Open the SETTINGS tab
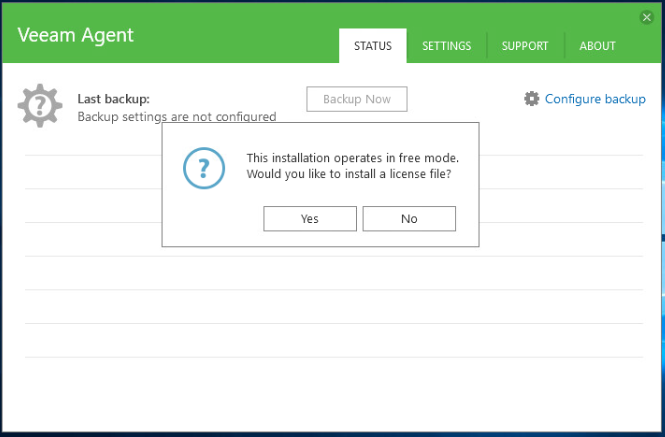 coord(446,46)
